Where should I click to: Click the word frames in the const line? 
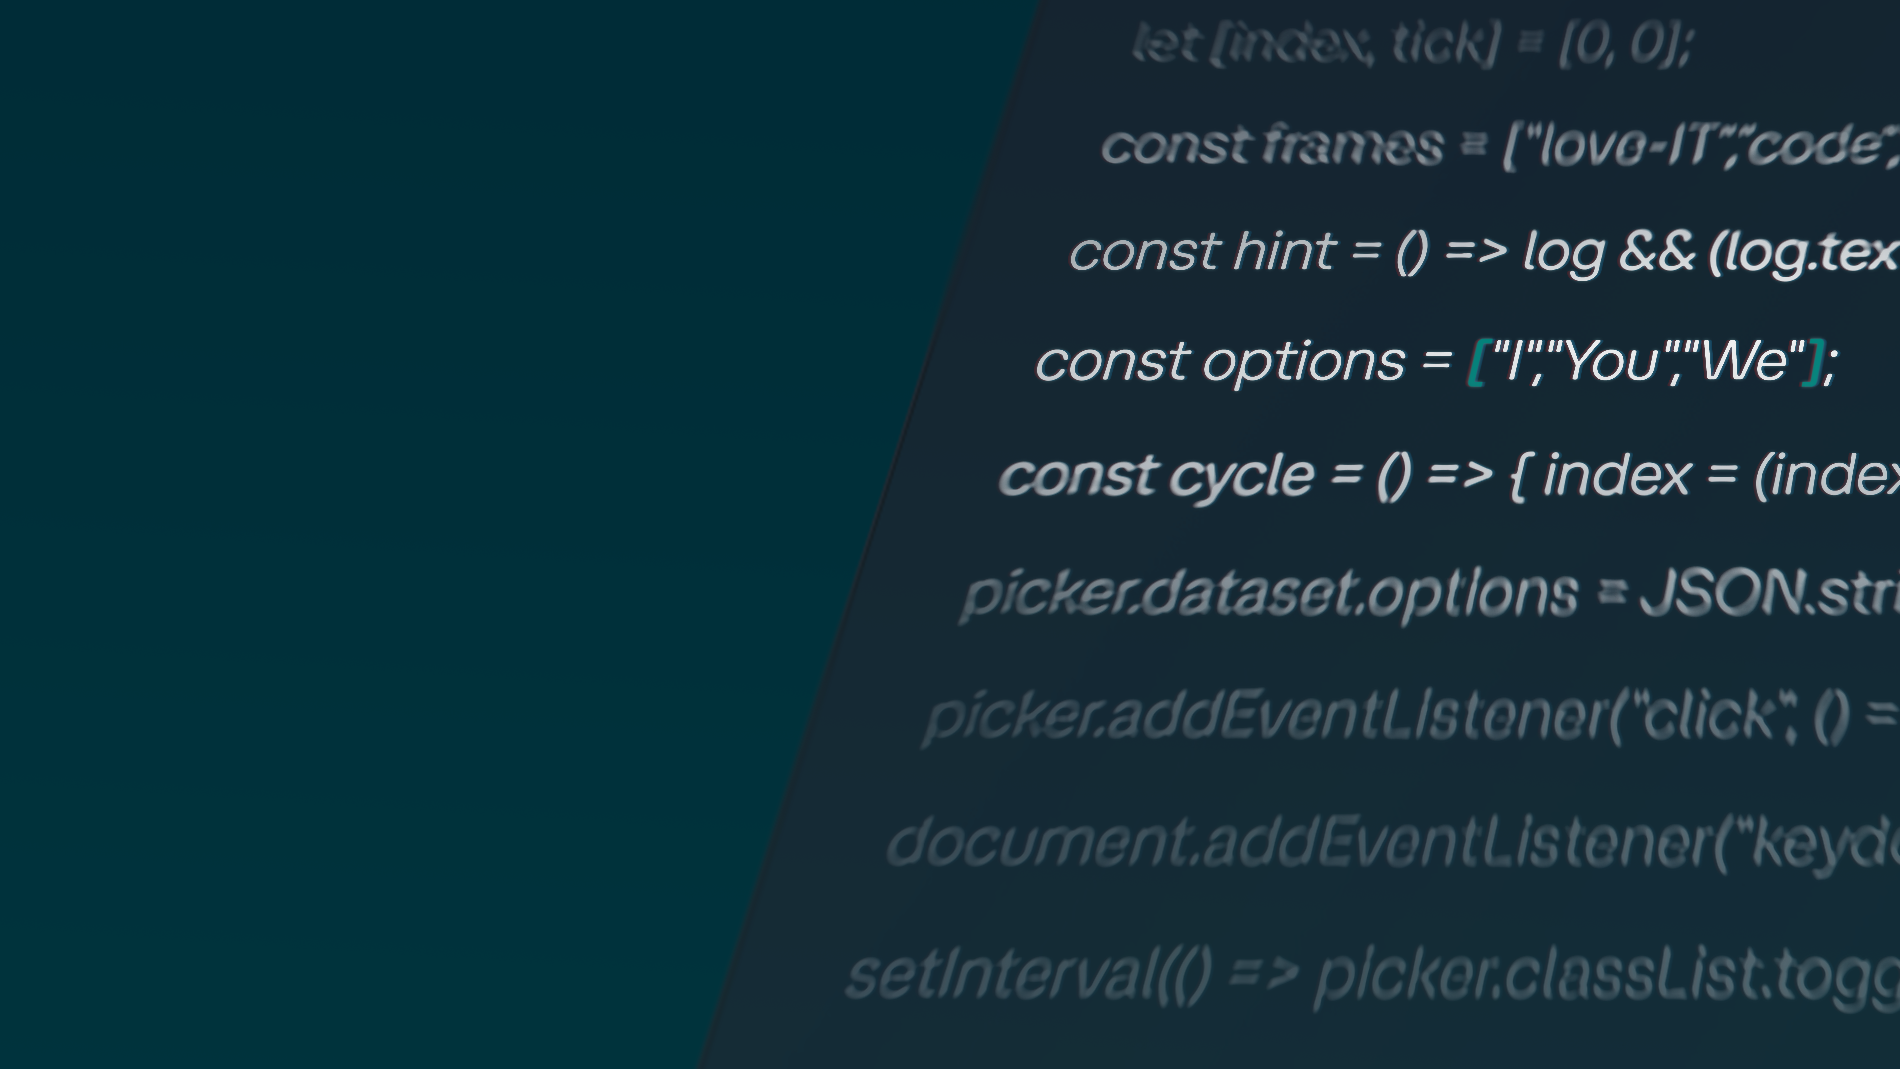tap(1352, 145)
